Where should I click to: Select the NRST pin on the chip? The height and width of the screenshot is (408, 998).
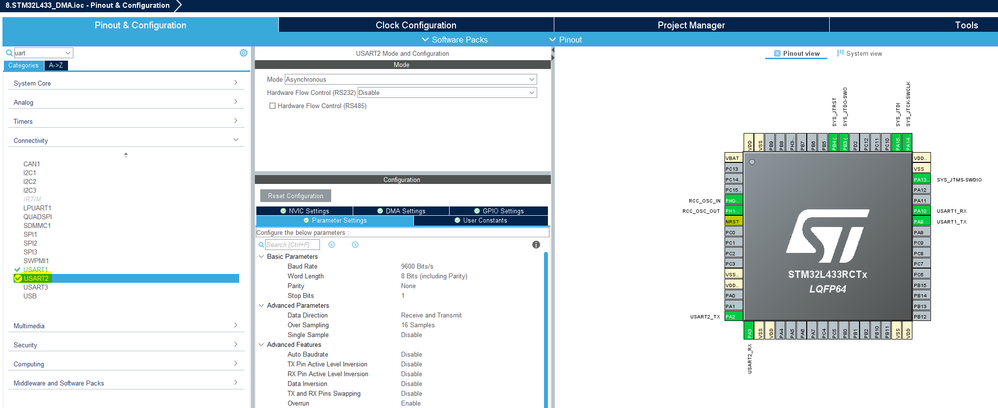coord(732,222)
